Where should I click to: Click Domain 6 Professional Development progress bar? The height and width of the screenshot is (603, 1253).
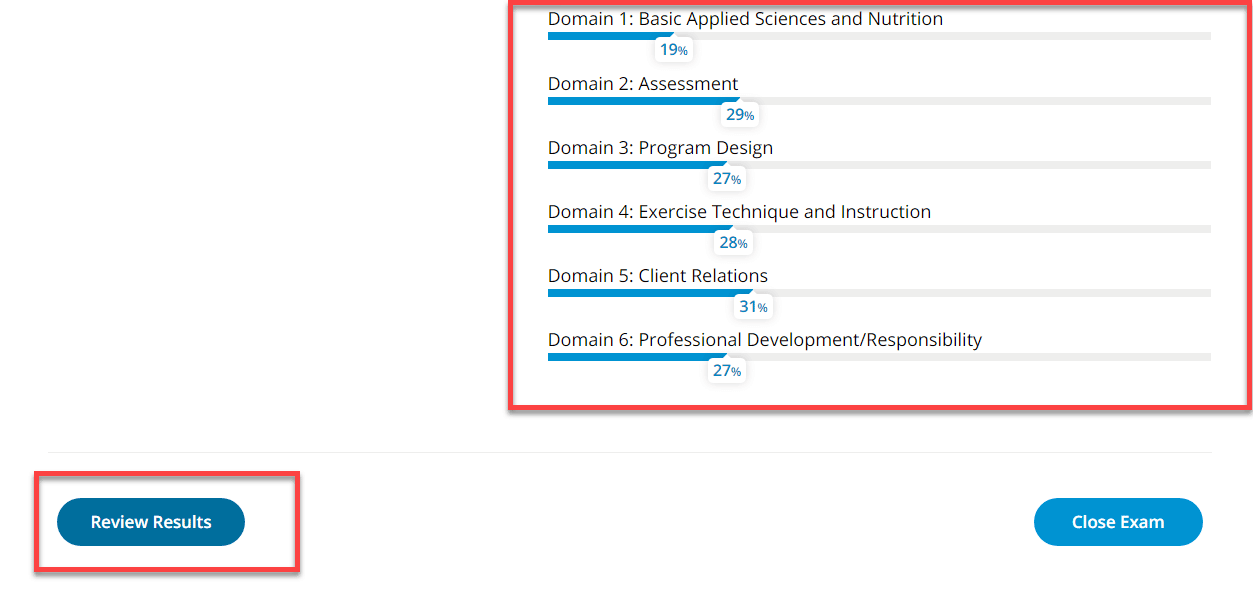pos(878,357)
